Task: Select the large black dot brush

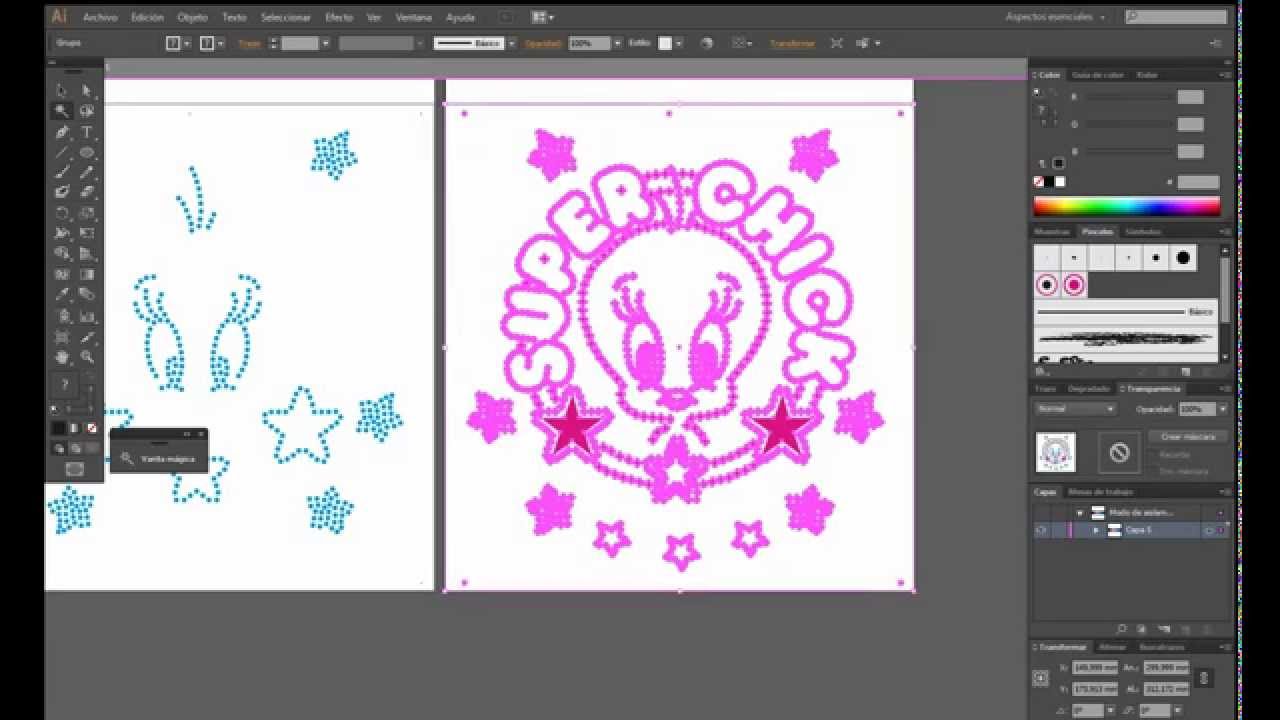Action: coord(1184,257)
